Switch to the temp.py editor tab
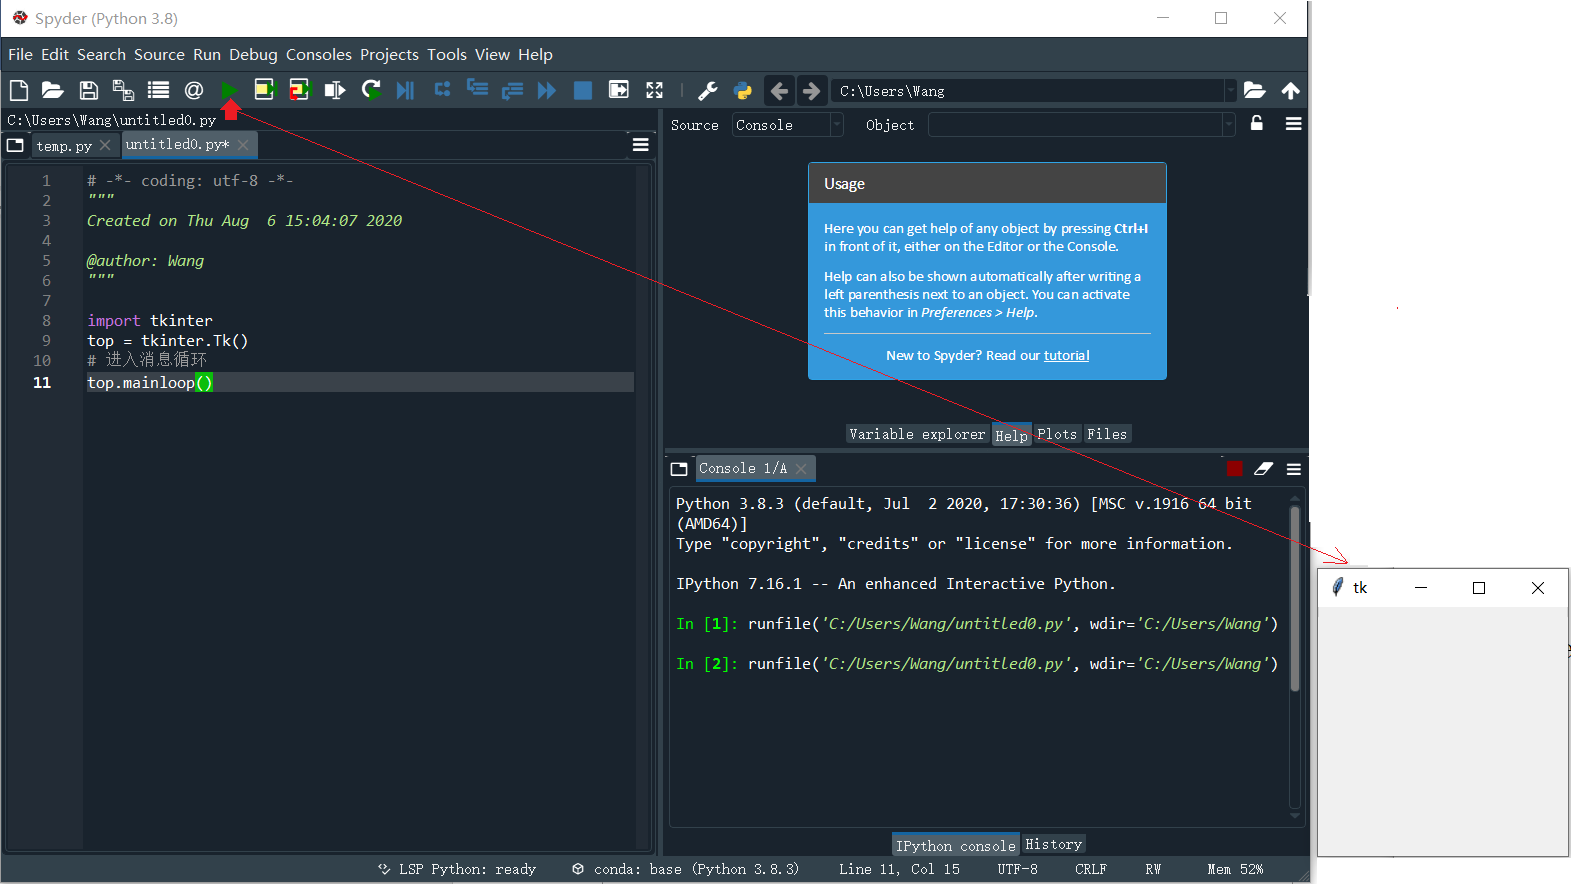1571x884 pixels. coord(64,146)
